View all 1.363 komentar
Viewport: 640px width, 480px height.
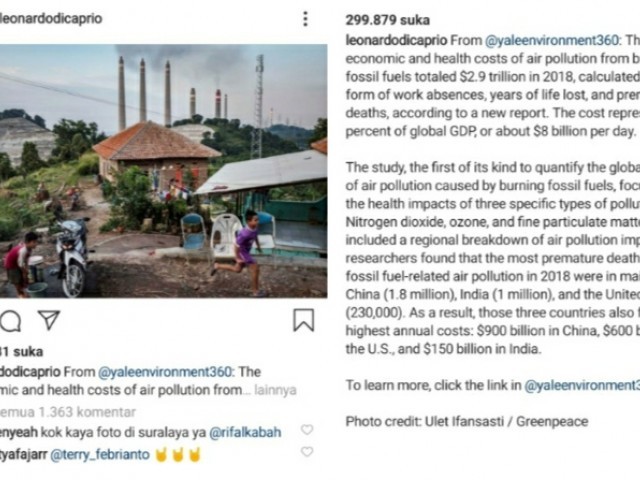pyautogui.click(x=68, y=411)
